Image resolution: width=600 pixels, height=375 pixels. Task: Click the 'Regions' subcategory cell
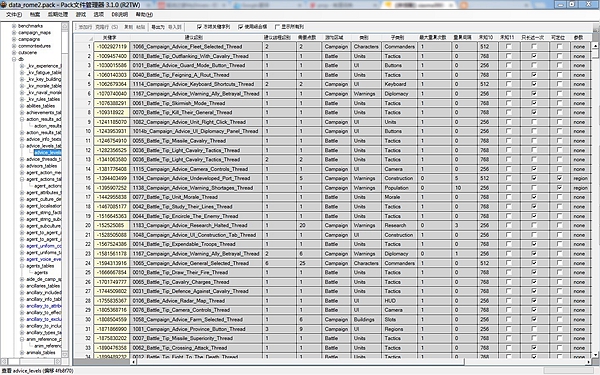tap(399, 329)
